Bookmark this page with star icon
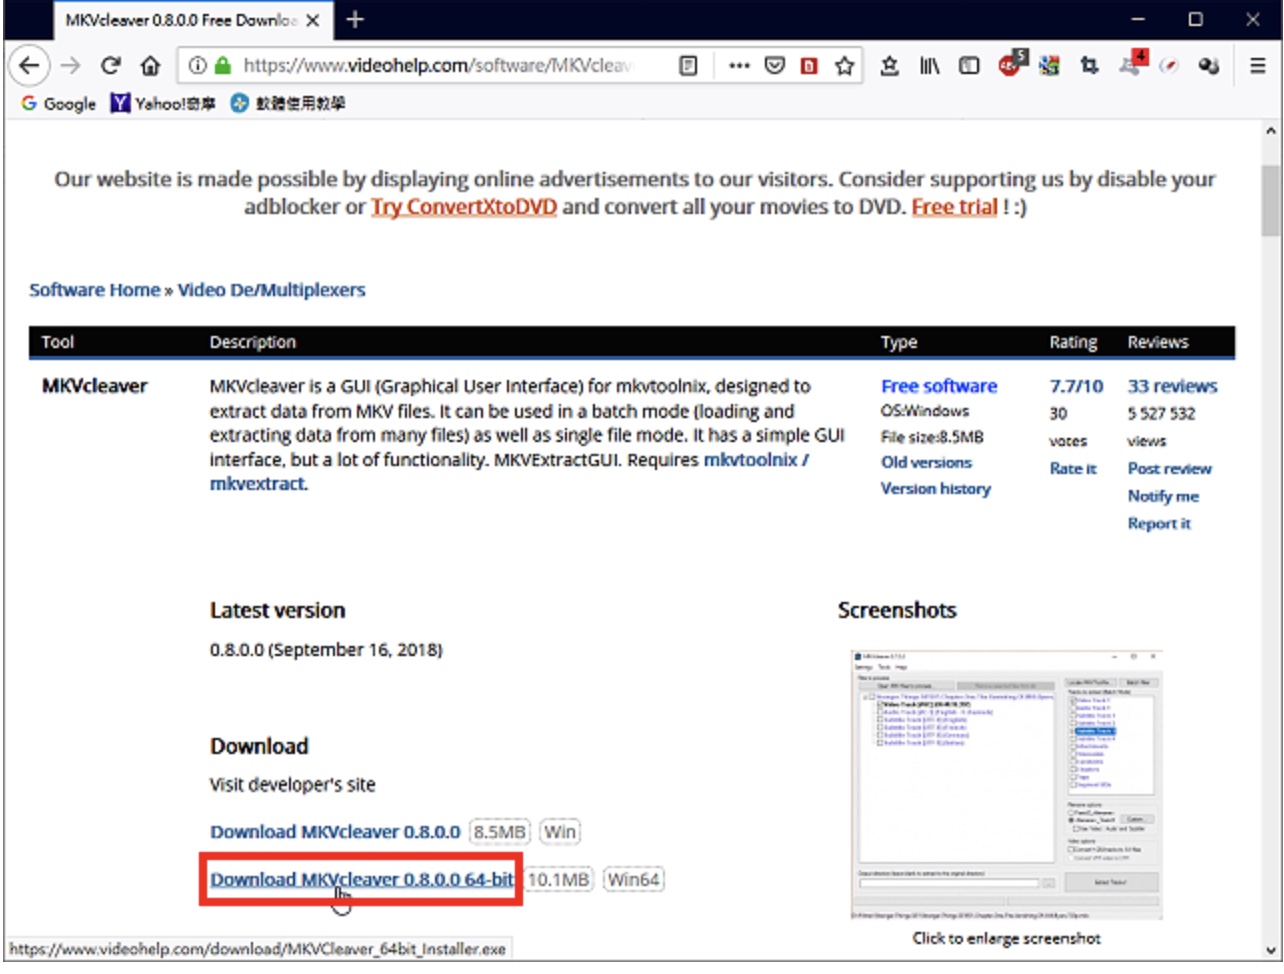1284x974 pixels. click(x=845, y=66)
